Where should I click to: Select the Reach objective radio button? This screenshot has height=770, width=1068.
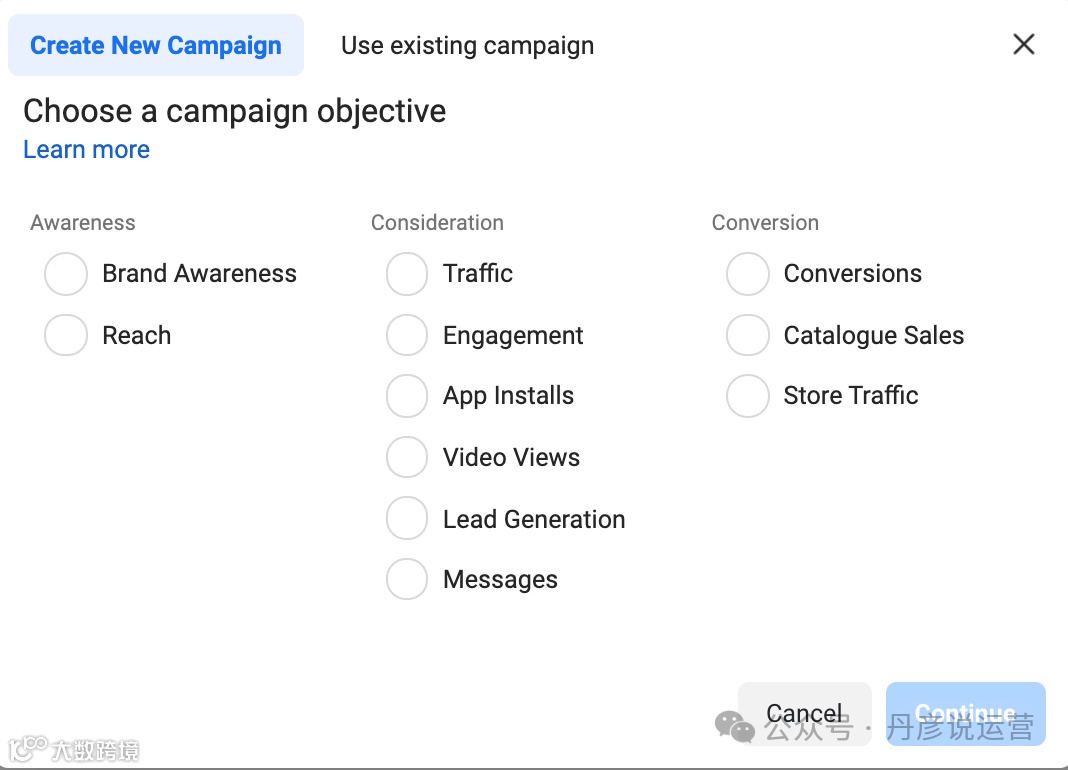(66, 335)
